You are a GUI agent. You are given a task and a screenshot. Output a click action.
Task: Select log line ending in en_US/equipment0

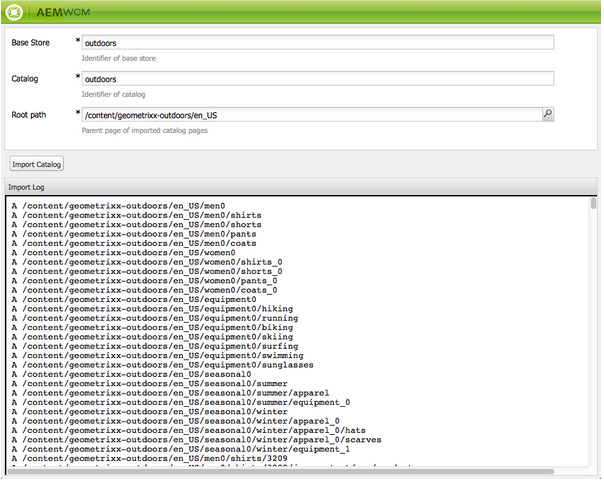[x=134, y=299]
